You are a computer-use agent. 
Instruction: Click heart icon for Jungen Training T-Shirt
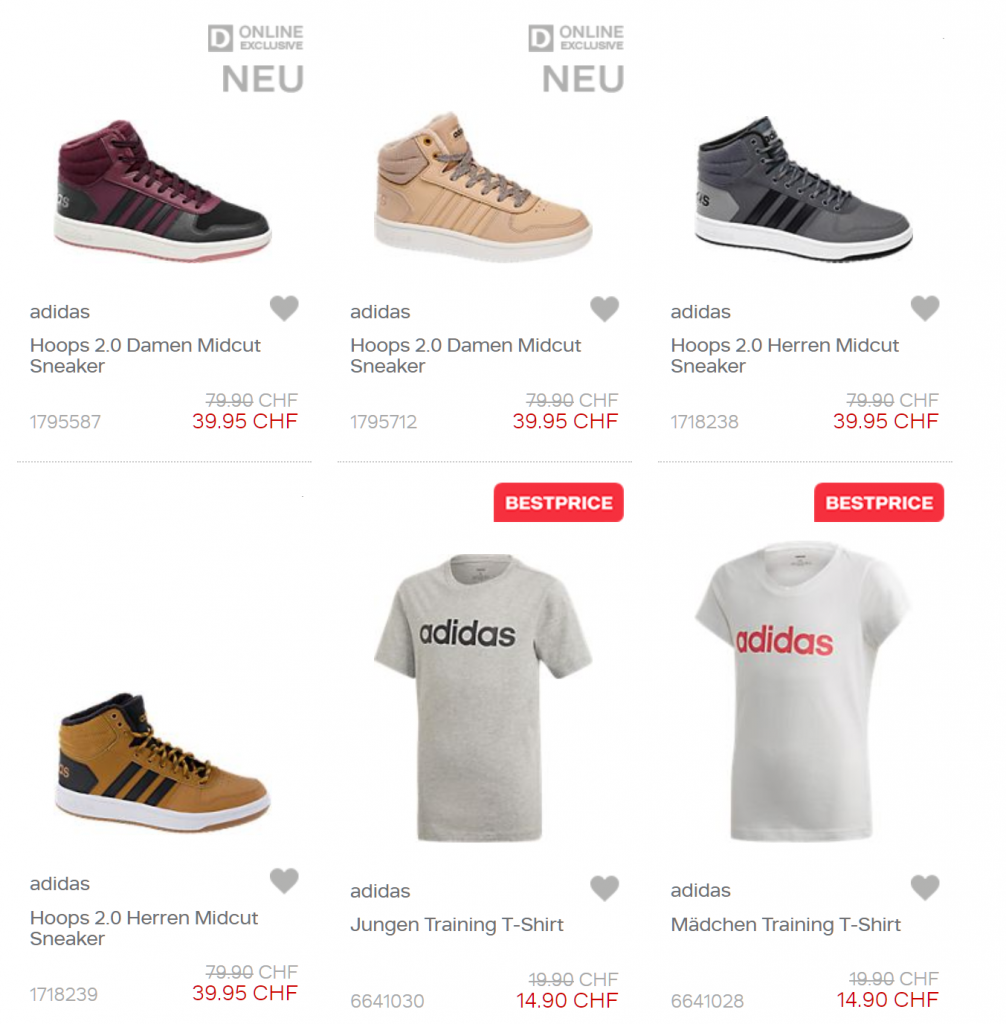pos(604,888)
